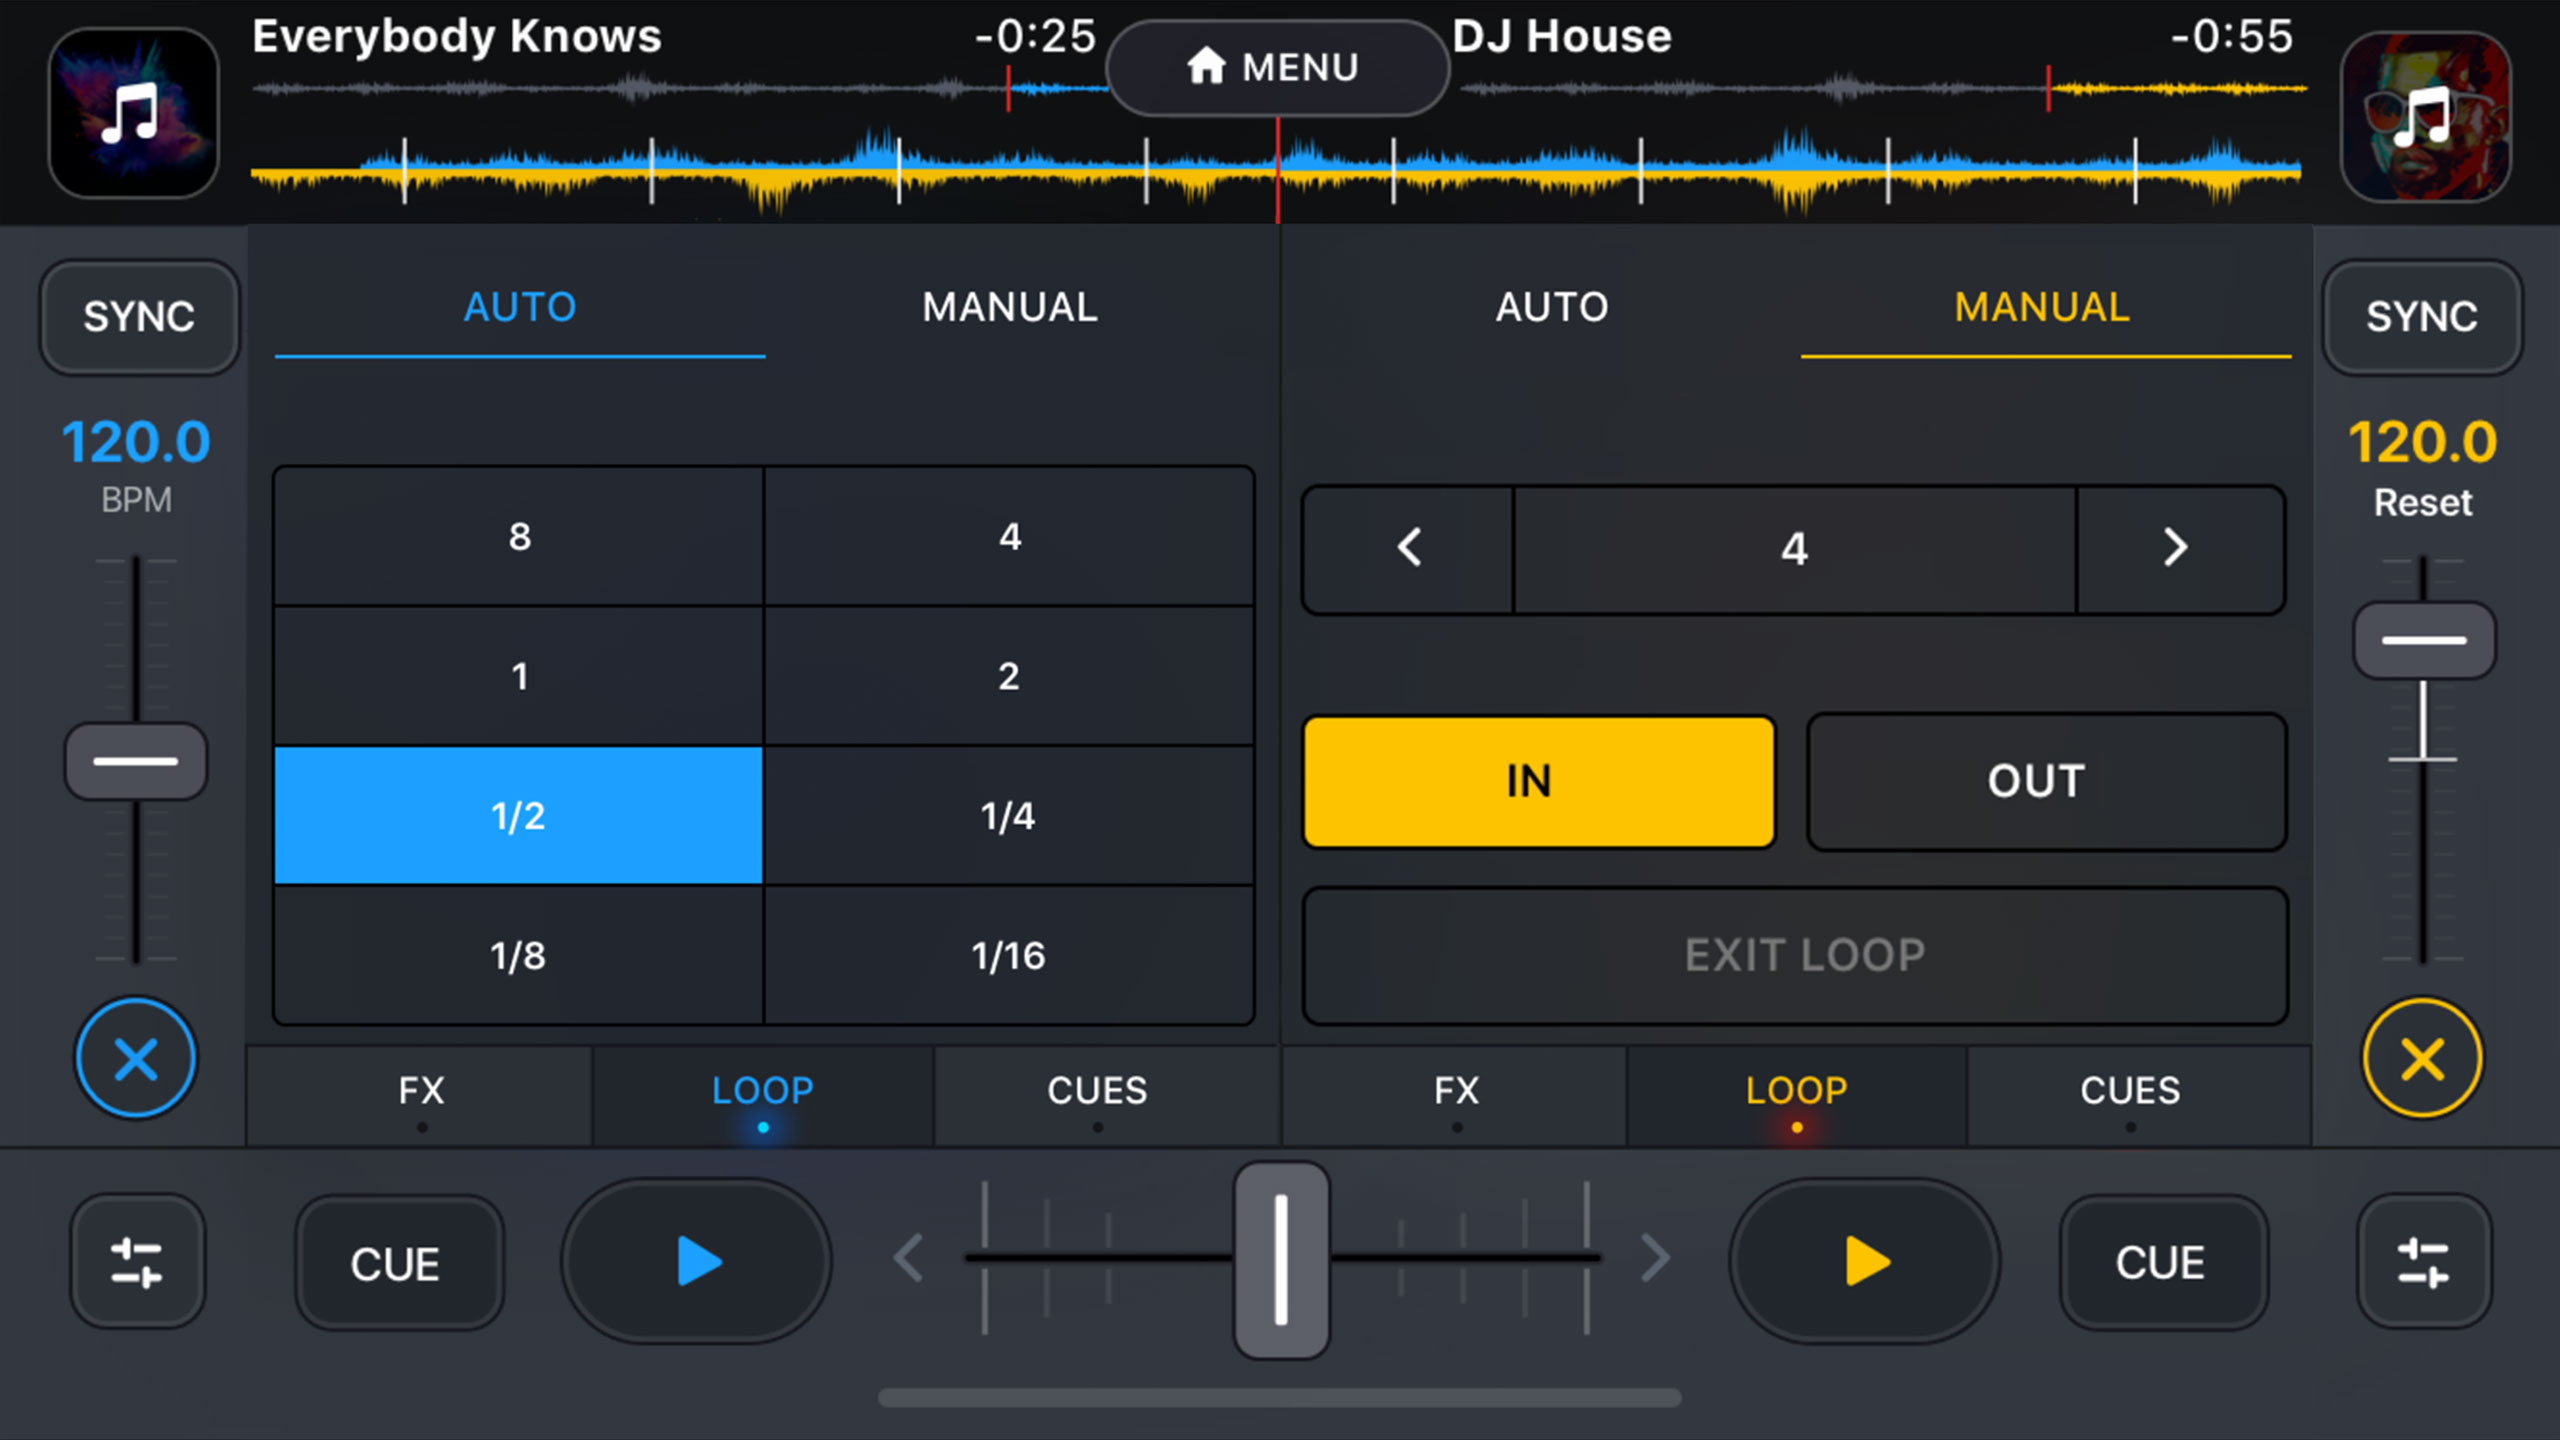Play the left deck track
This screenshot has height=1440, width=2560.
697,1261
